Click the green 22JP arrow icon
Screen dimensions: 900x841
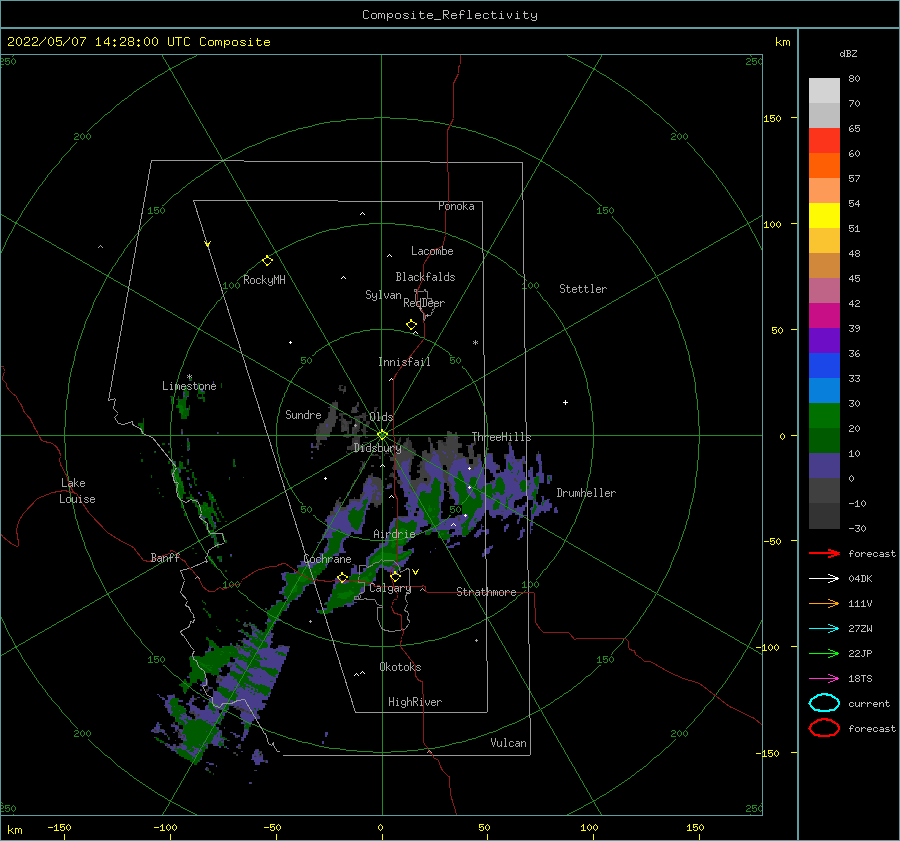[824, 653]
